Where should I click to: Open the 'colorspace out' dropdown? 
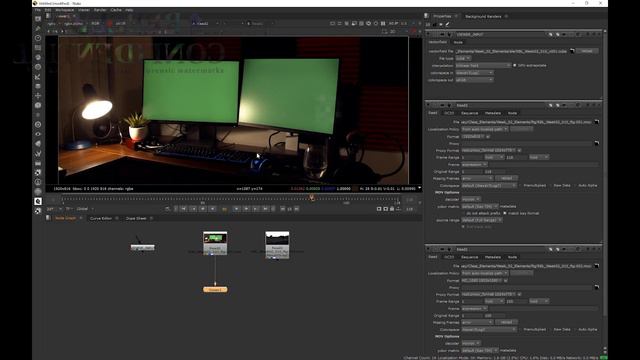[x=474, y=80]
